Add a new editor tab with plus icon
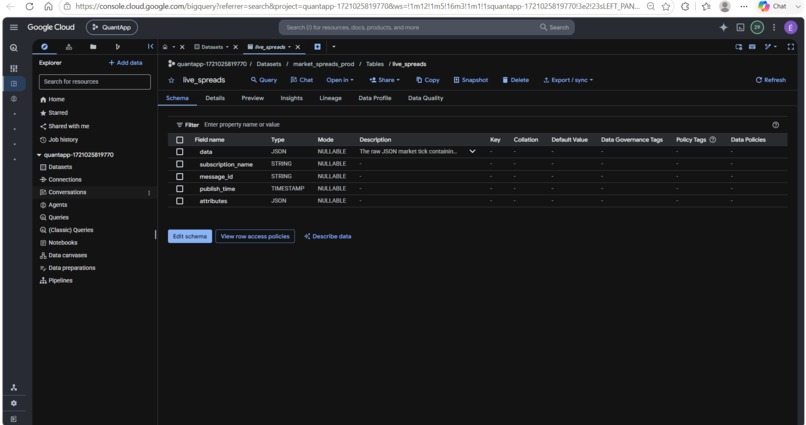This screenshot has height=425, width=806. [317, 47]
